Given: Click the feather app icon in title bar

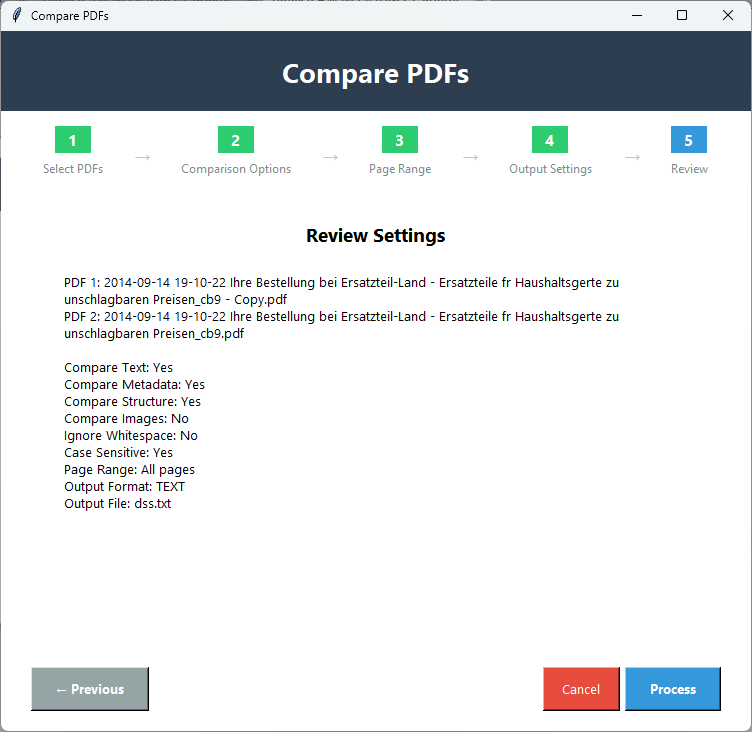Looking at the screenshot, I should click(x=17, y=15).
